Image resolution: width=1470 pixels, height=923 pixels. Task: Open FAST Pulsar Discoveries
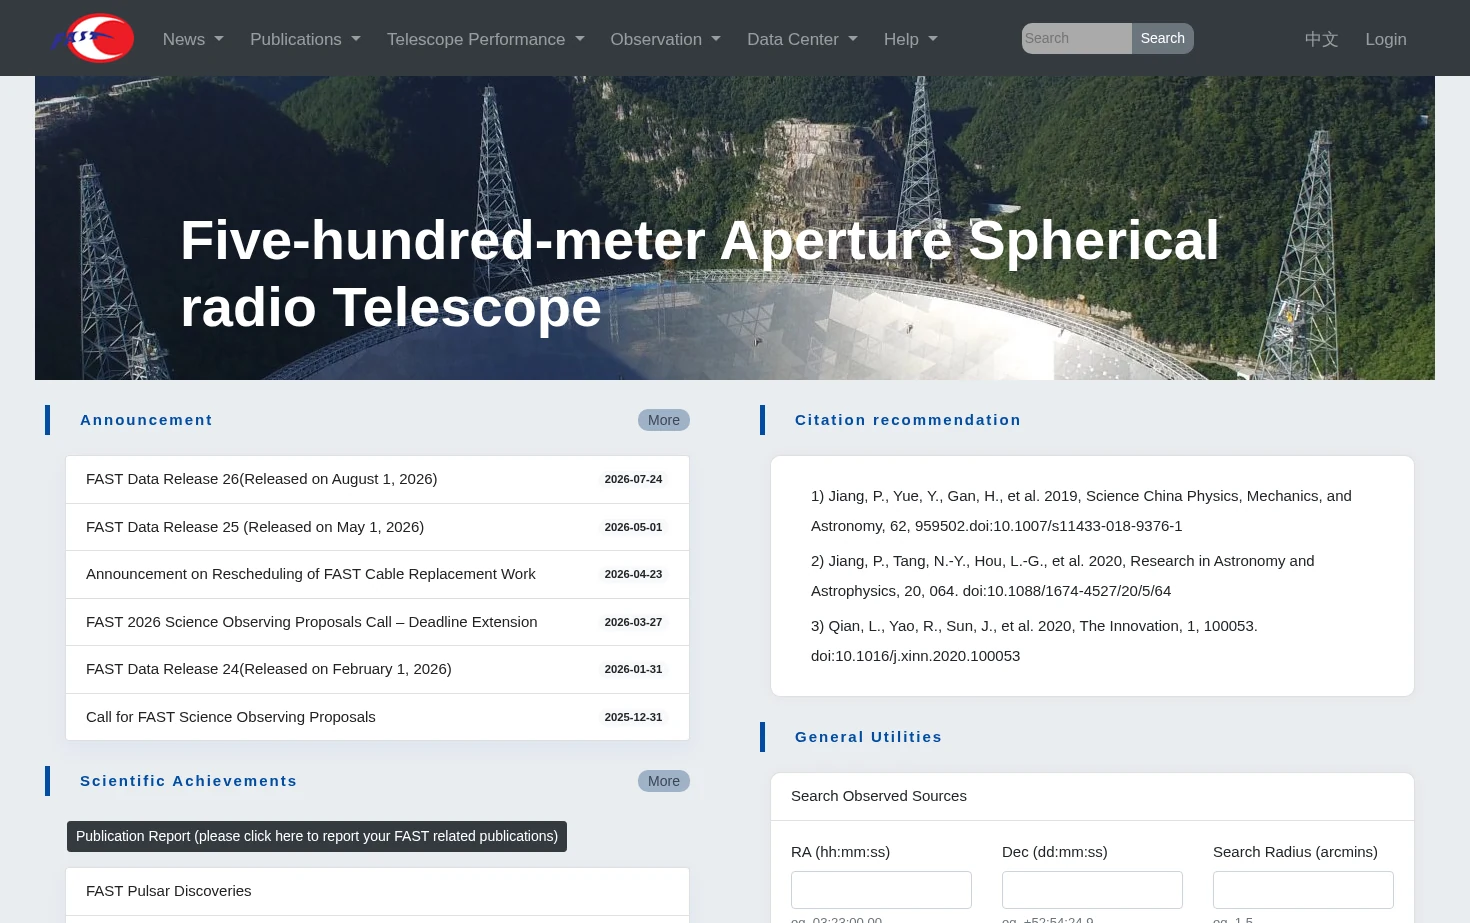coord(377,891)
